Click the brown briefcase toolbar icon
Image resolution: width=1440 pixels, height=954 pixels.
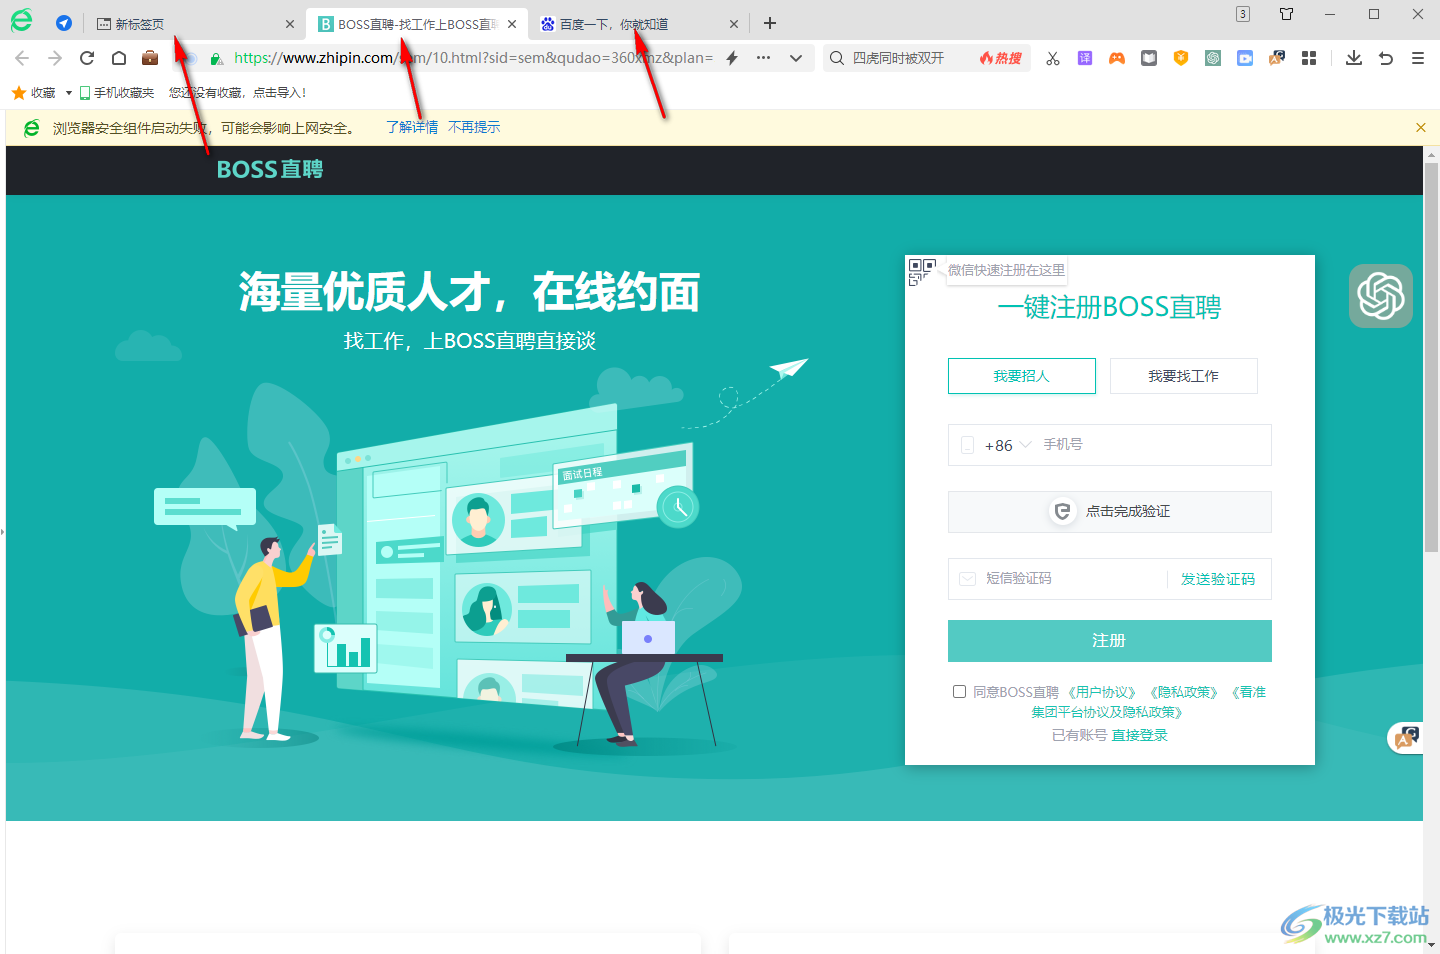pos(150,58)
